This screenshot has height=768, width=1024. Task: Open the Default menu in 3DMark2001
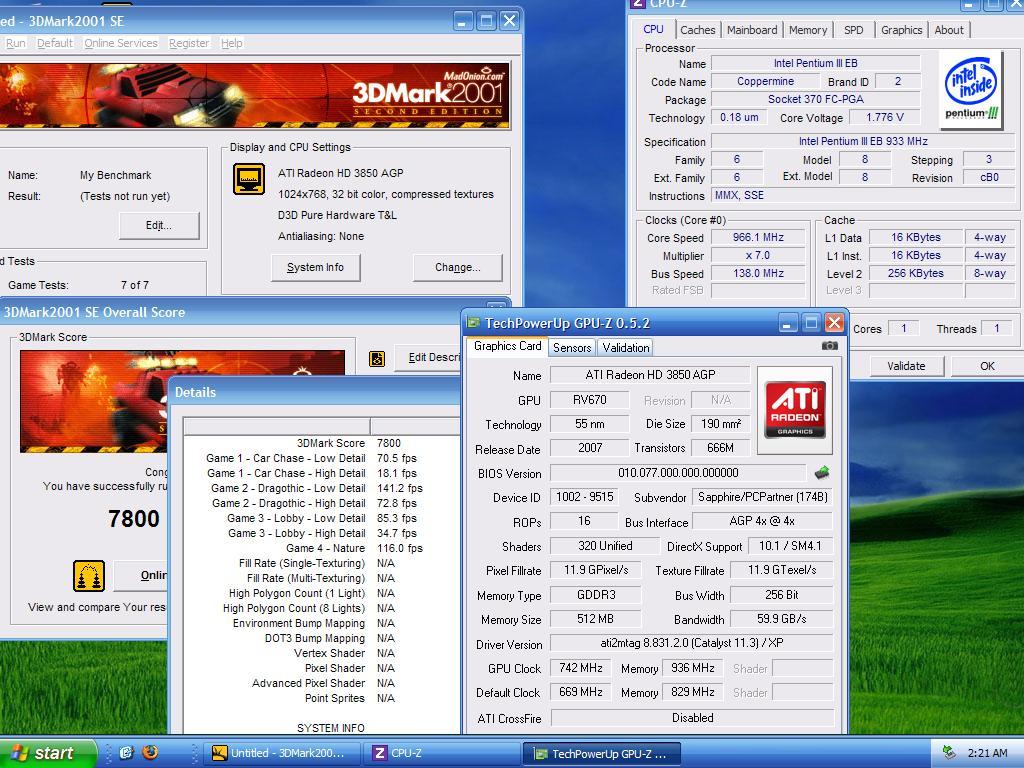(55, 43)
